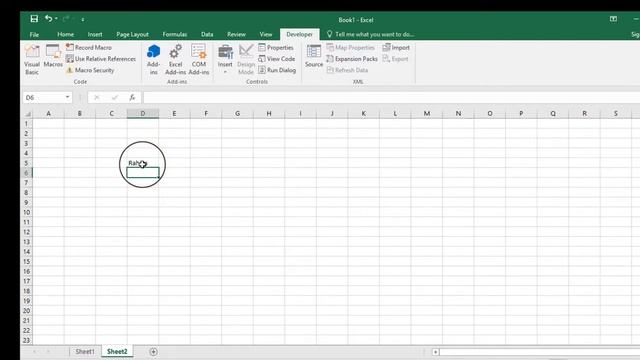Expand the Name Box dropdown arrow
The height and width of the screenshot is (360, 640).
(67, 97)
